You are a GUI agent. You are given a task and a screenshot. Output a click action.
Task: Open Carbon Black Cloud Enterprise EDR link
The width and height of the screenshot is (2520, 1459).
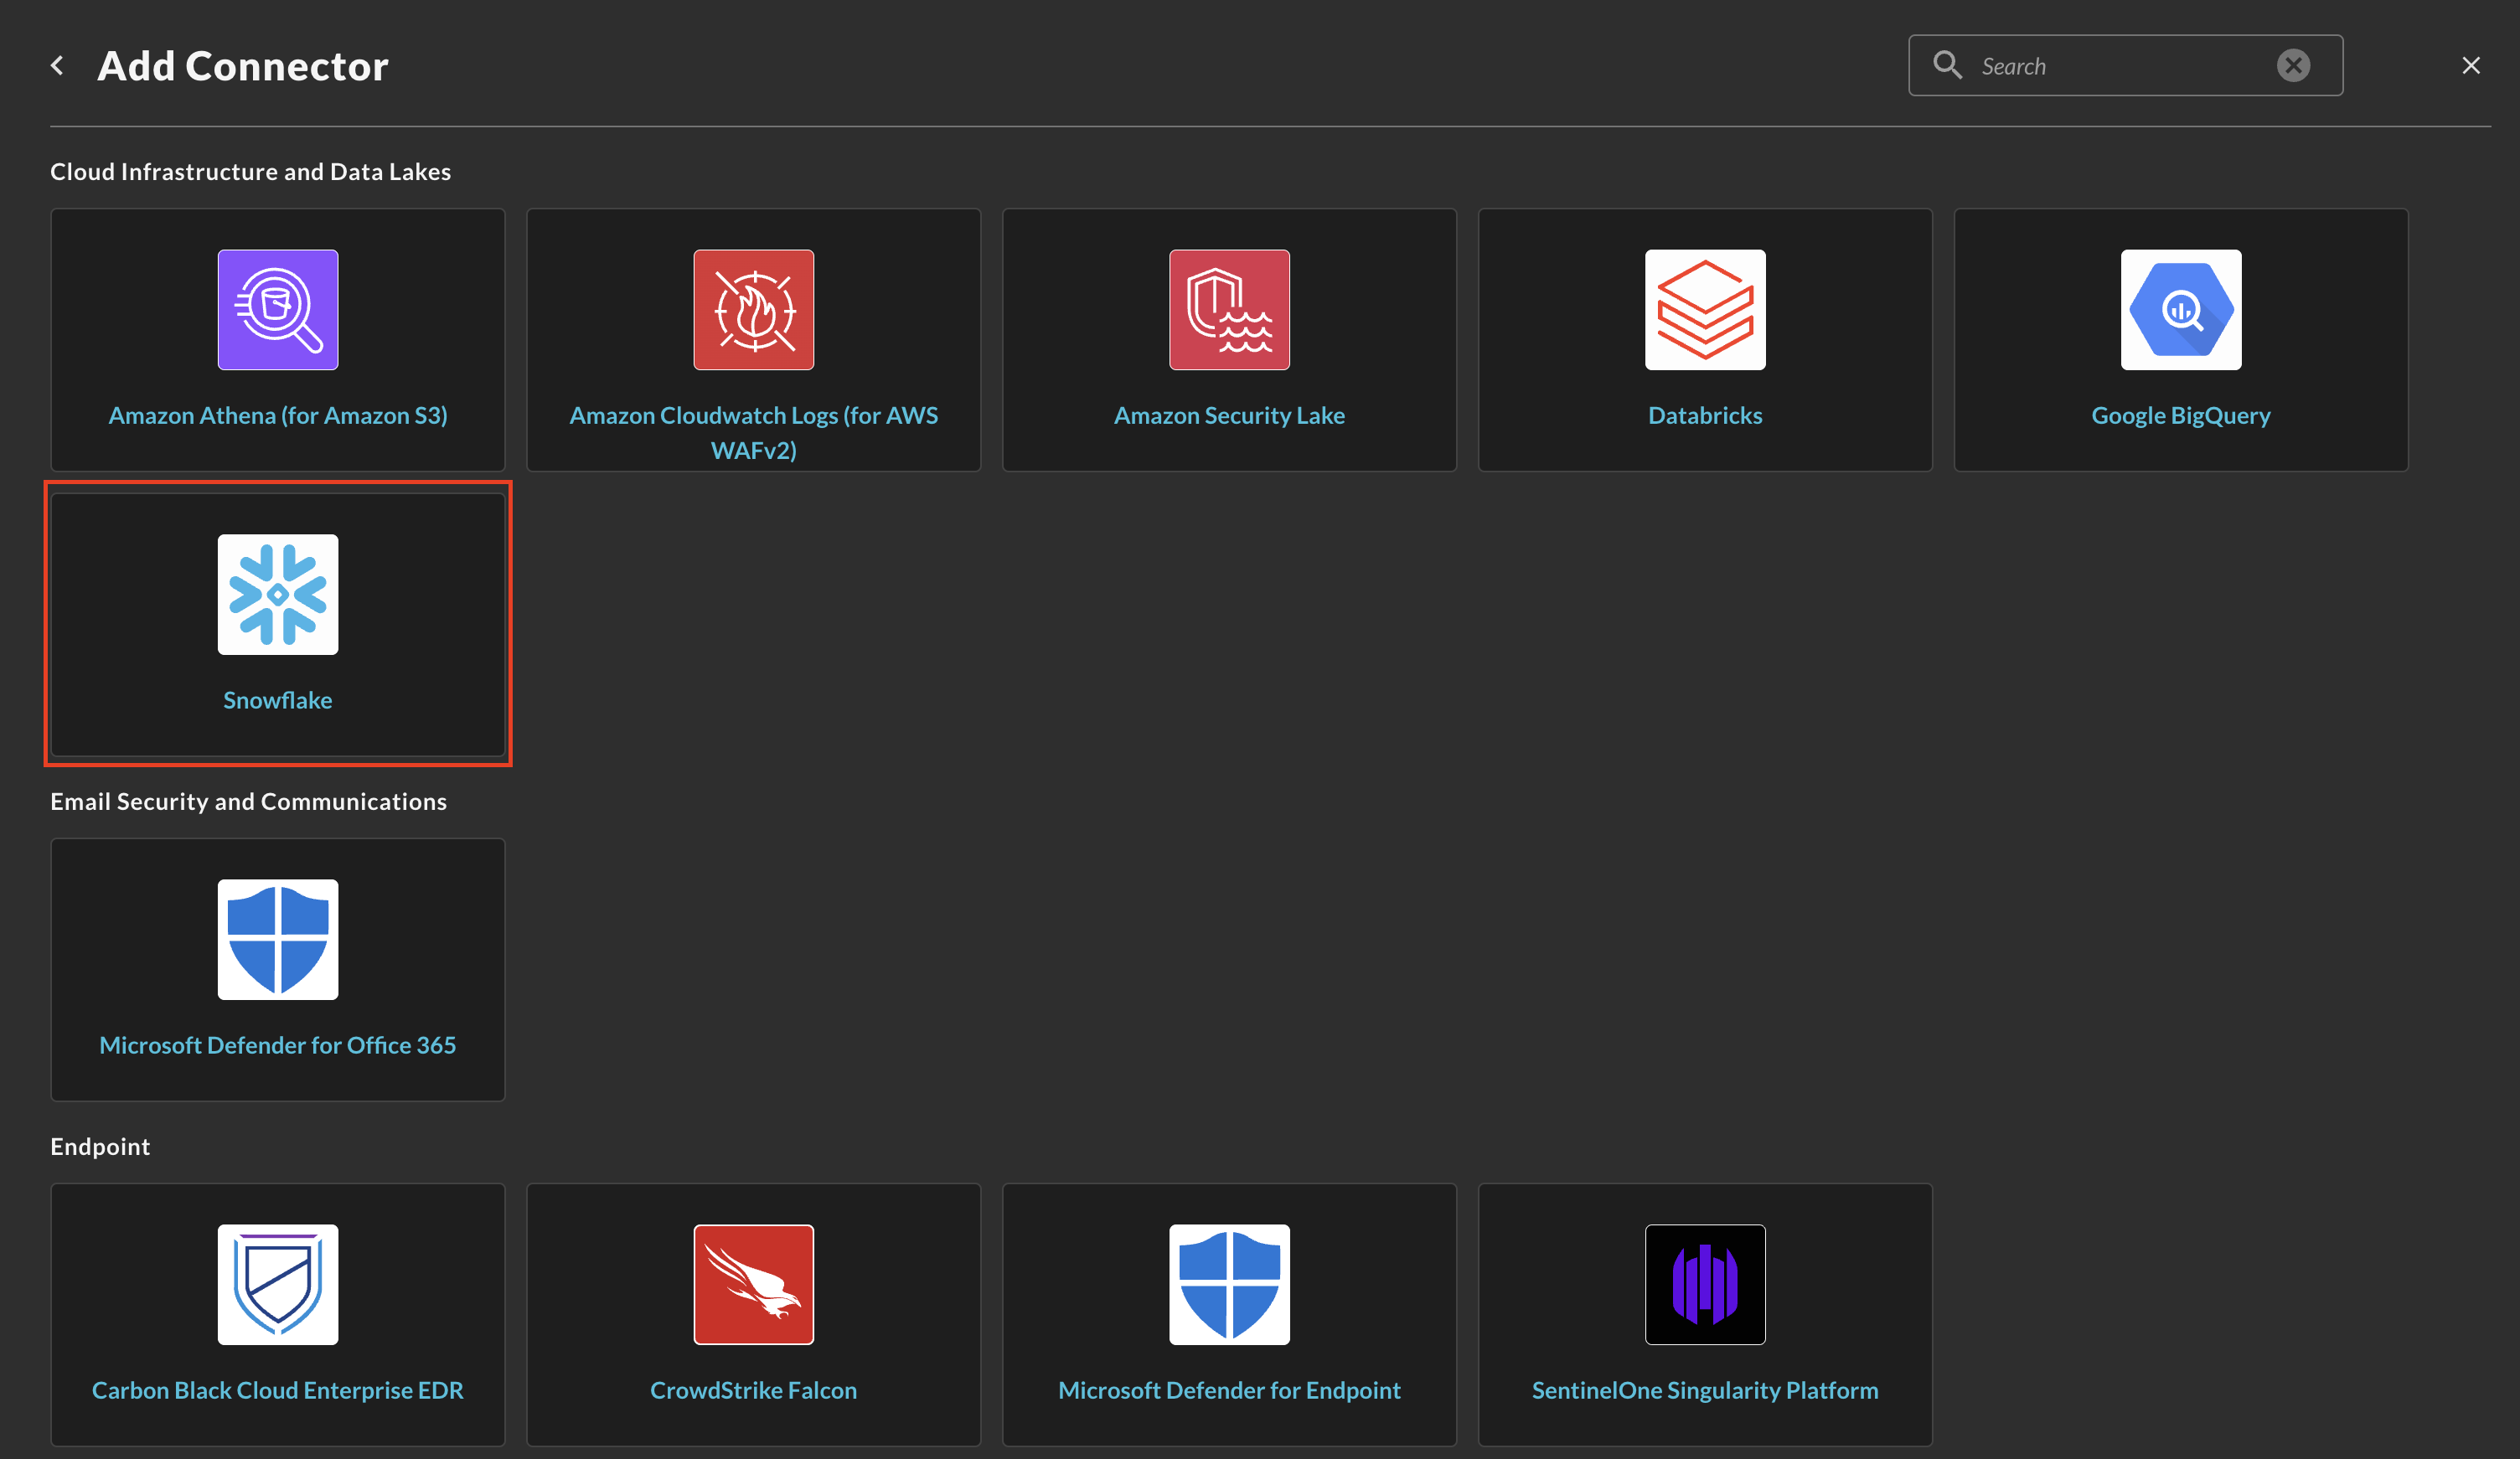click(x=278, y=1391)
